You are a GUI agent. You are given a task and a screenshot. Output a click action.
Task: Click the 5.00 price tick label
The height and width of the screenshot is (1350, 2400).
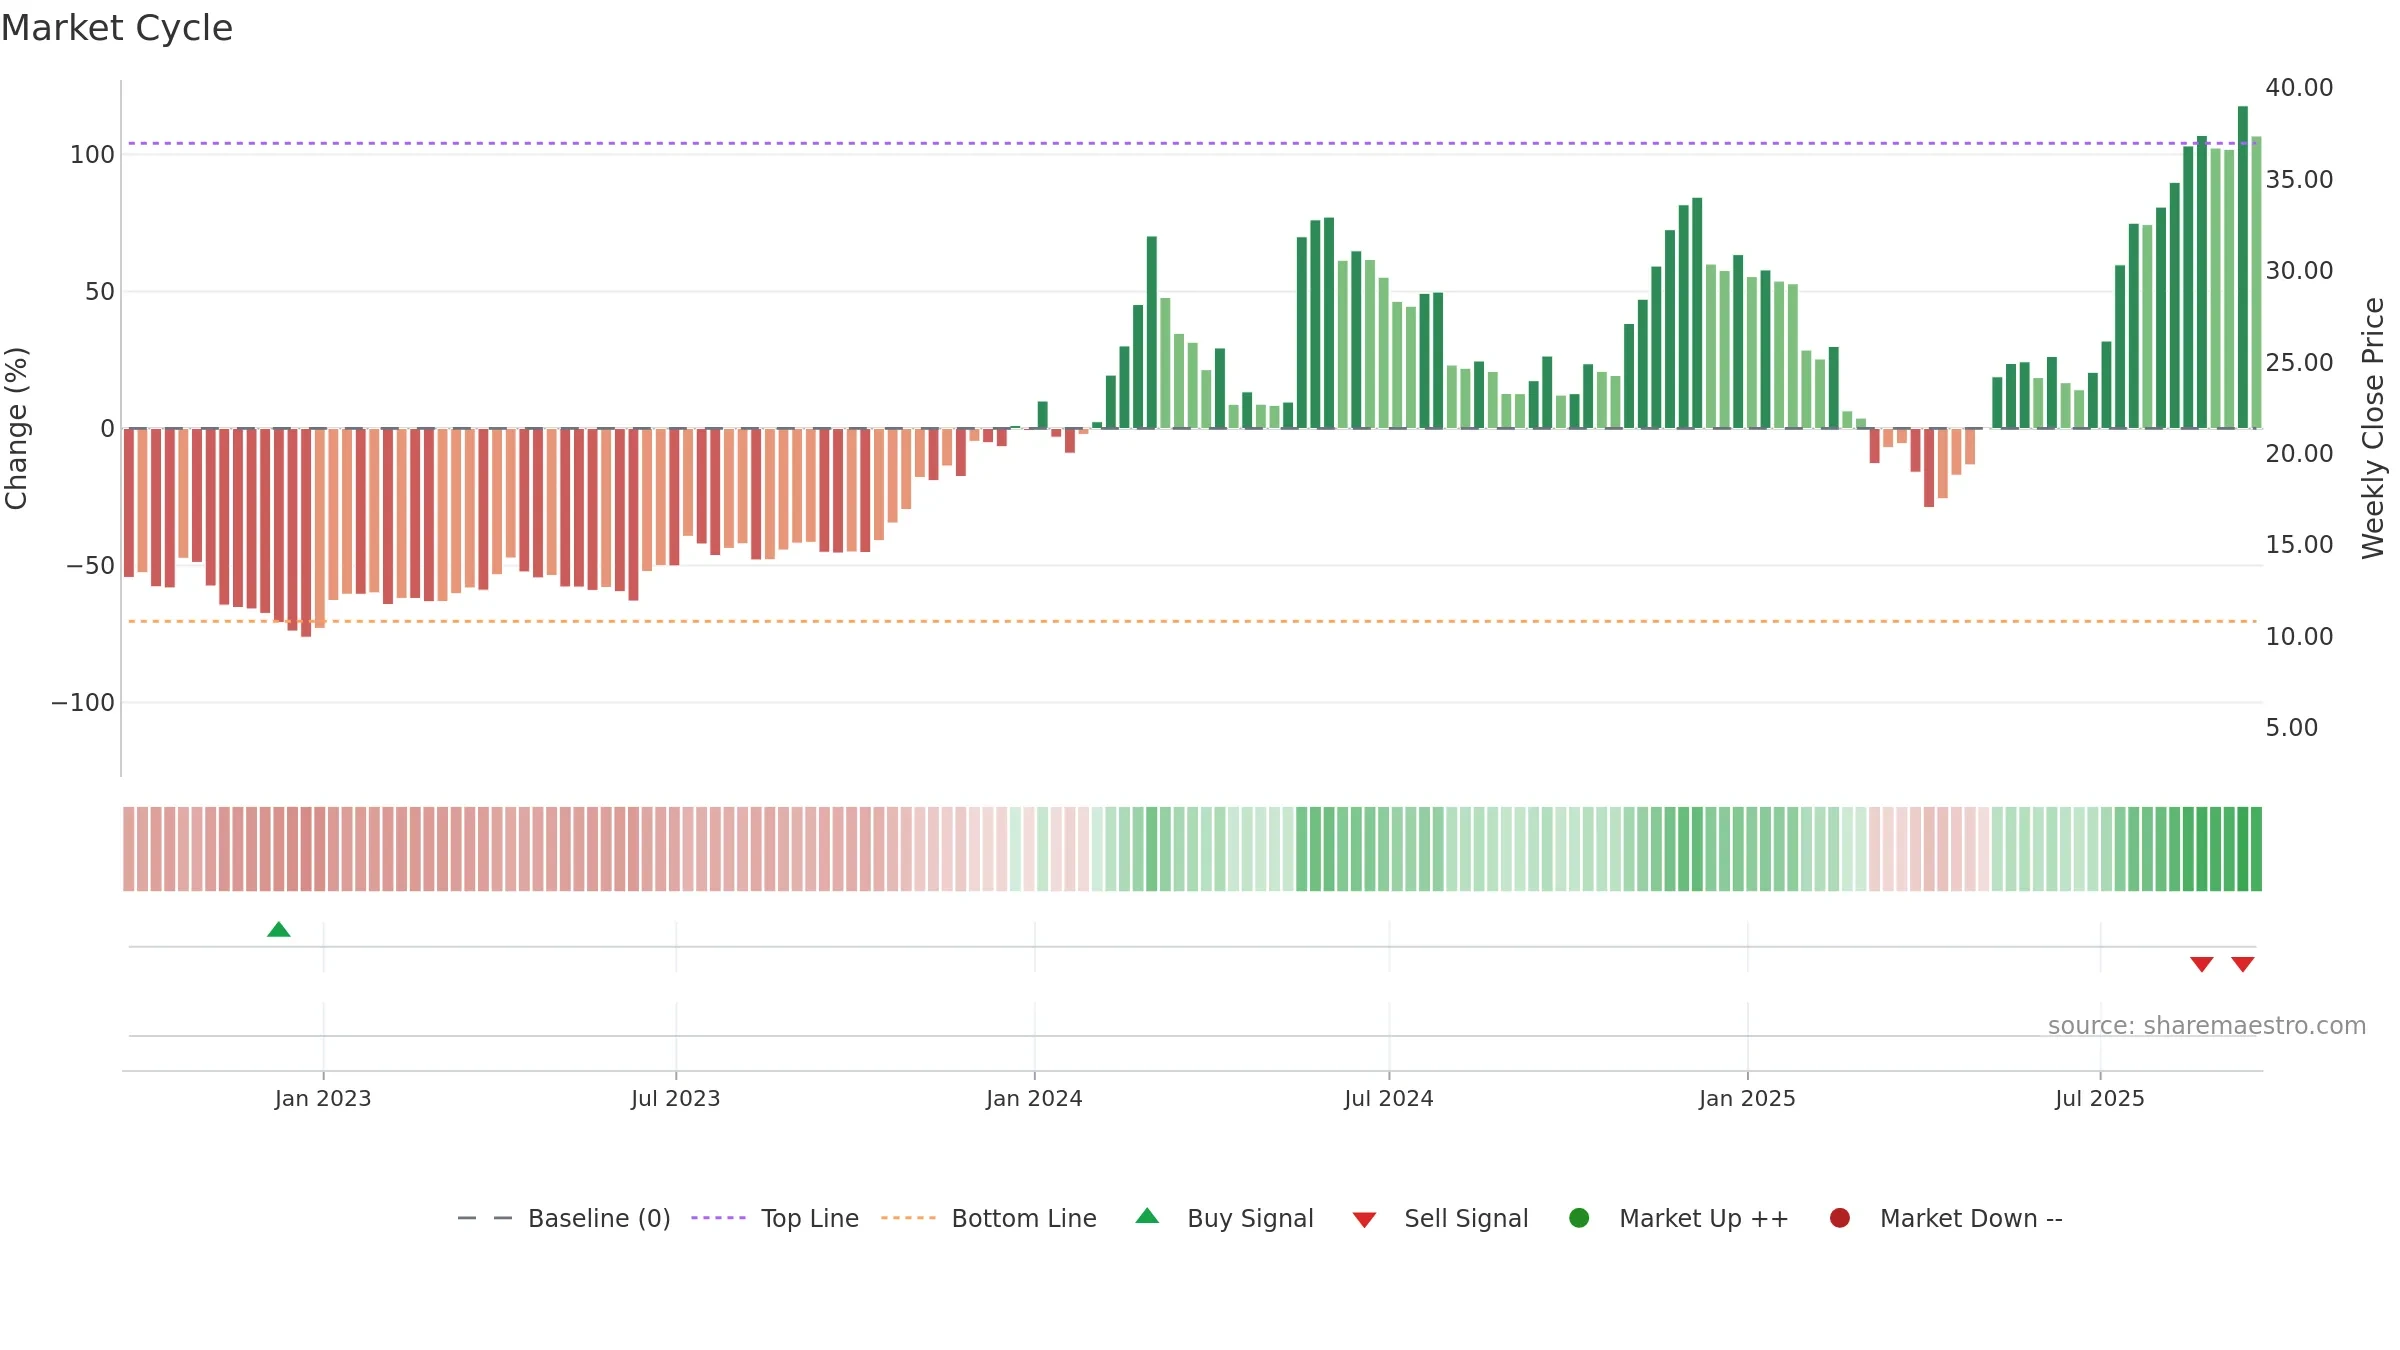click(x=2291, y=728)
